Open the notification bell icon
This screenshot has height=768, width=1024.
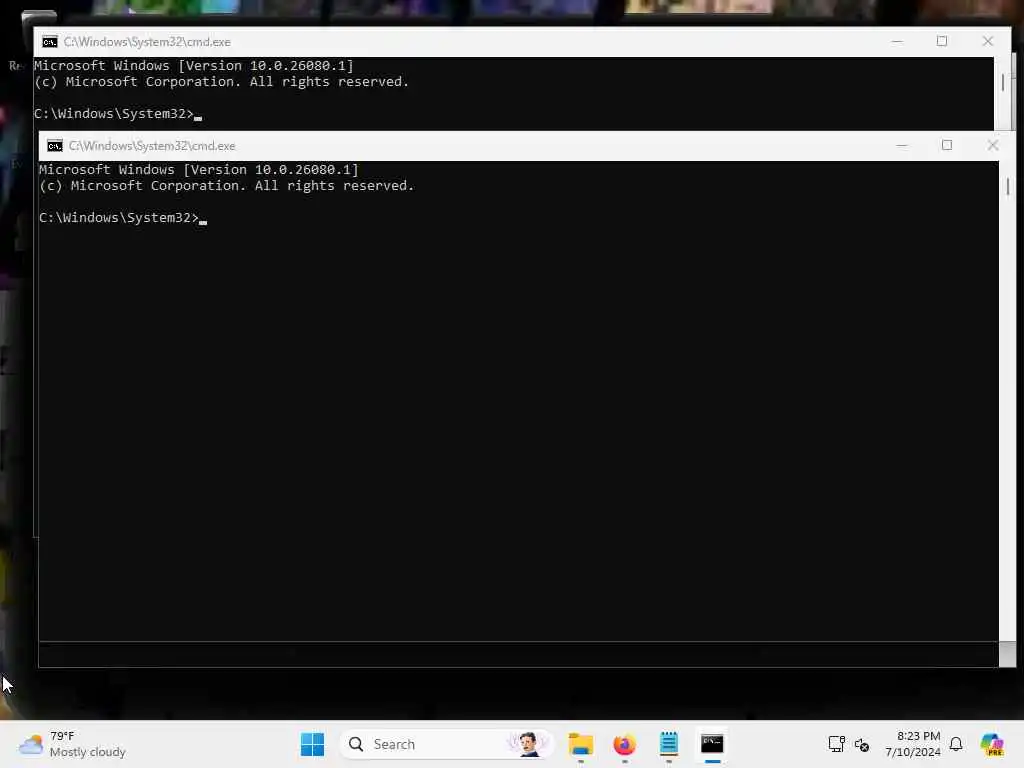pyautogui.click(x=955, y=744)
